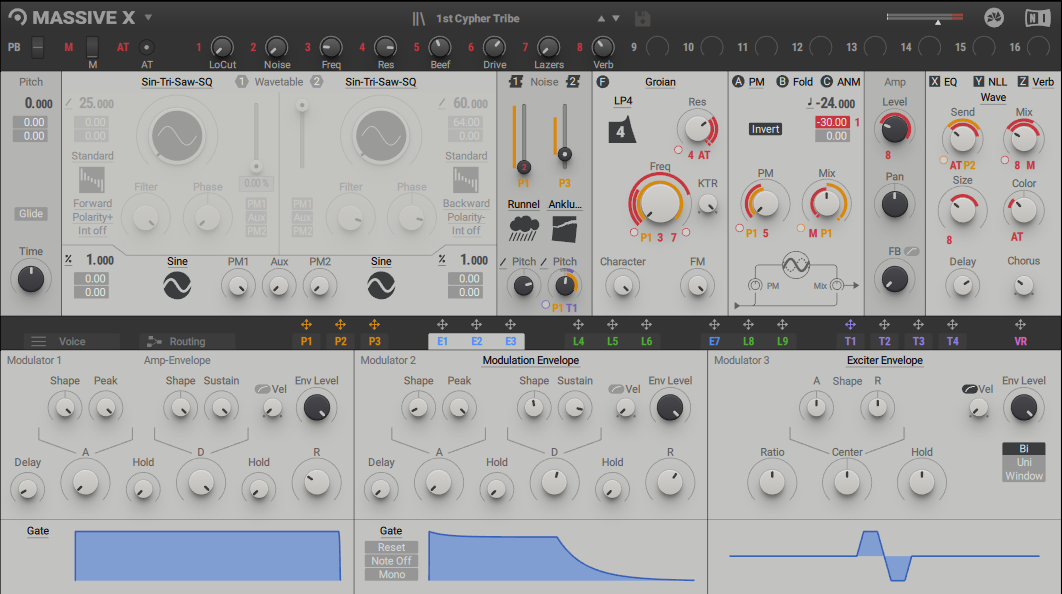Grab the E7 modulation assign arrows
This screenshot has width=1062, height=594.
714,324
